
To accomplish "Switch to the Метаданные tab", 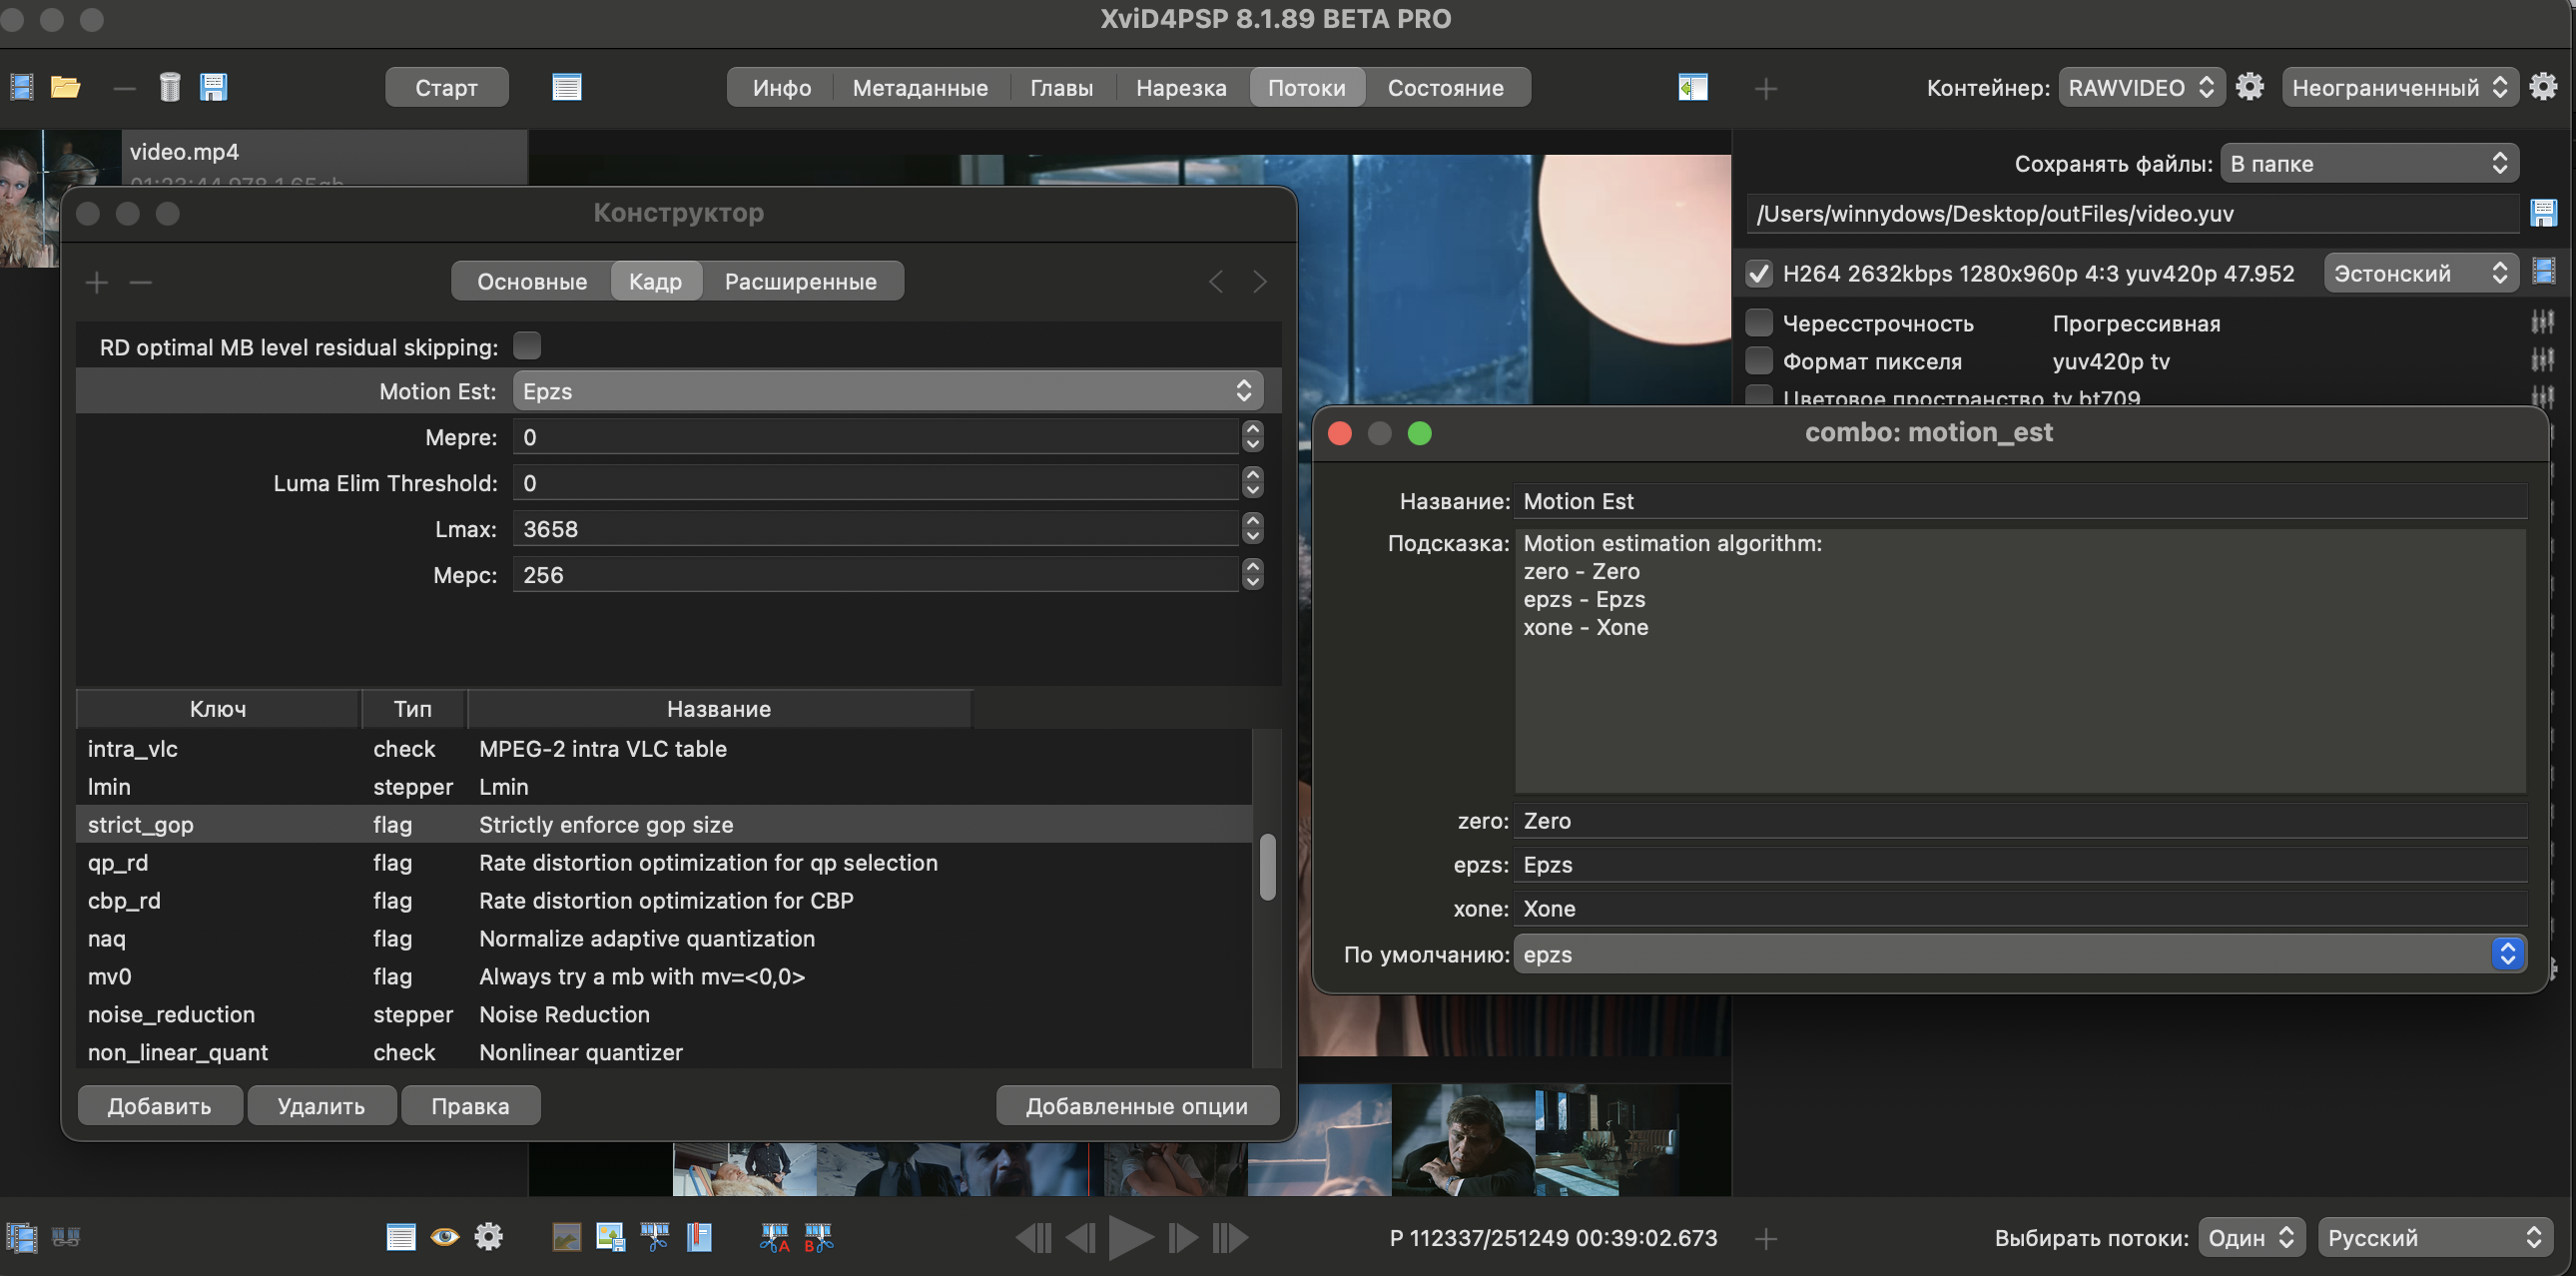I will coord(920,87).
